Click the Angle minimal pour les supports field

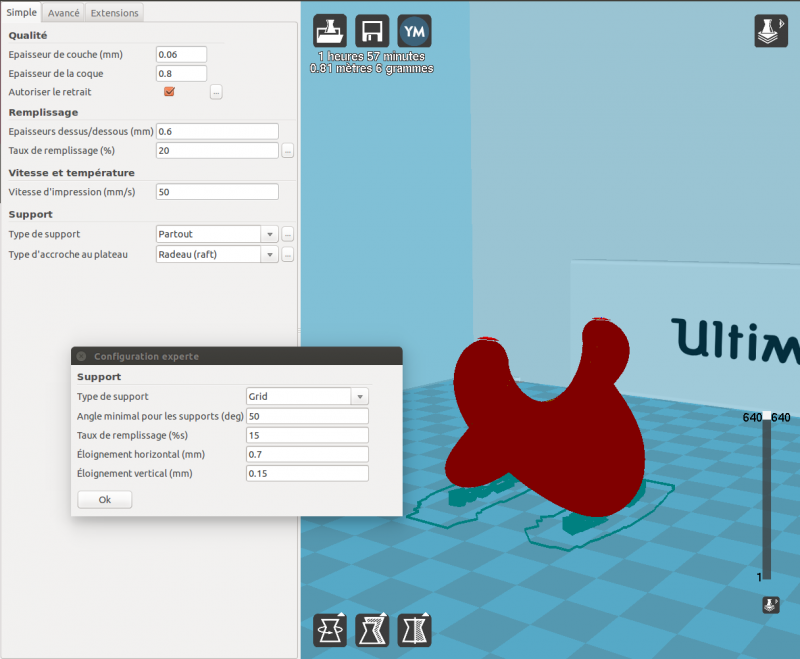pos(307,416)
